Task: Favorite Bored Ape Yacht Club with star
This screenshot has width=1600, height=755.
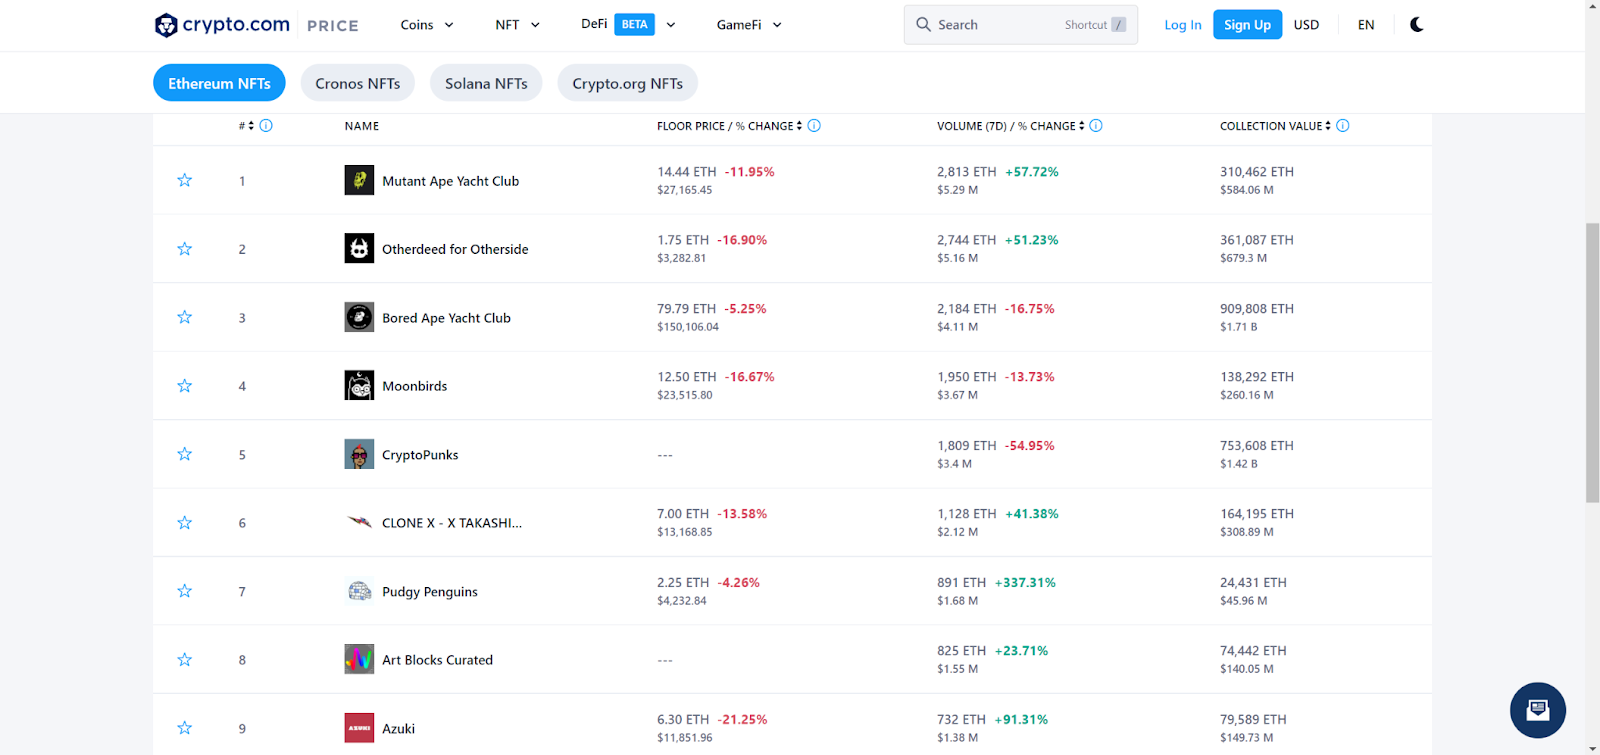Action: pos(185,318)
